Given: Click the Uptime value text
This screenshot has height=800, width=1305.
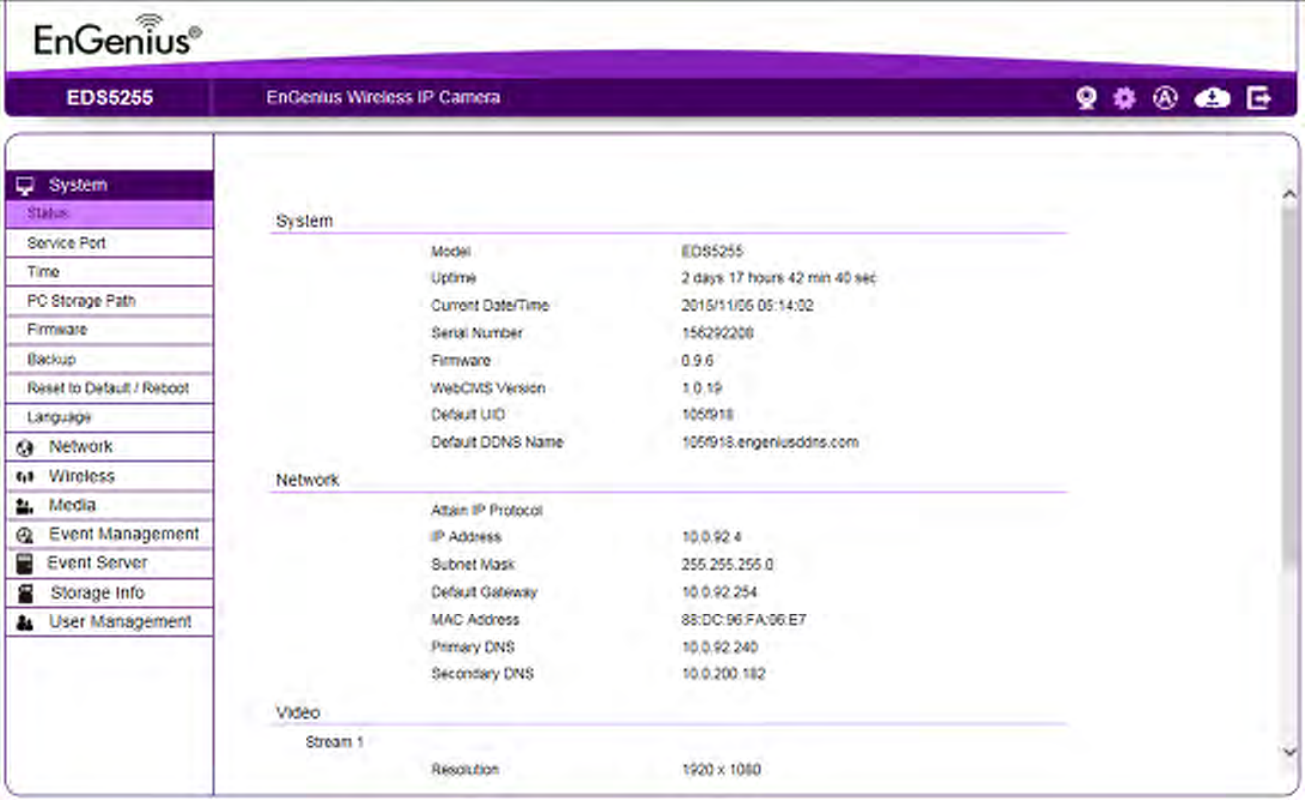Looking at the screenshot, I should click(x=779, y=278).
